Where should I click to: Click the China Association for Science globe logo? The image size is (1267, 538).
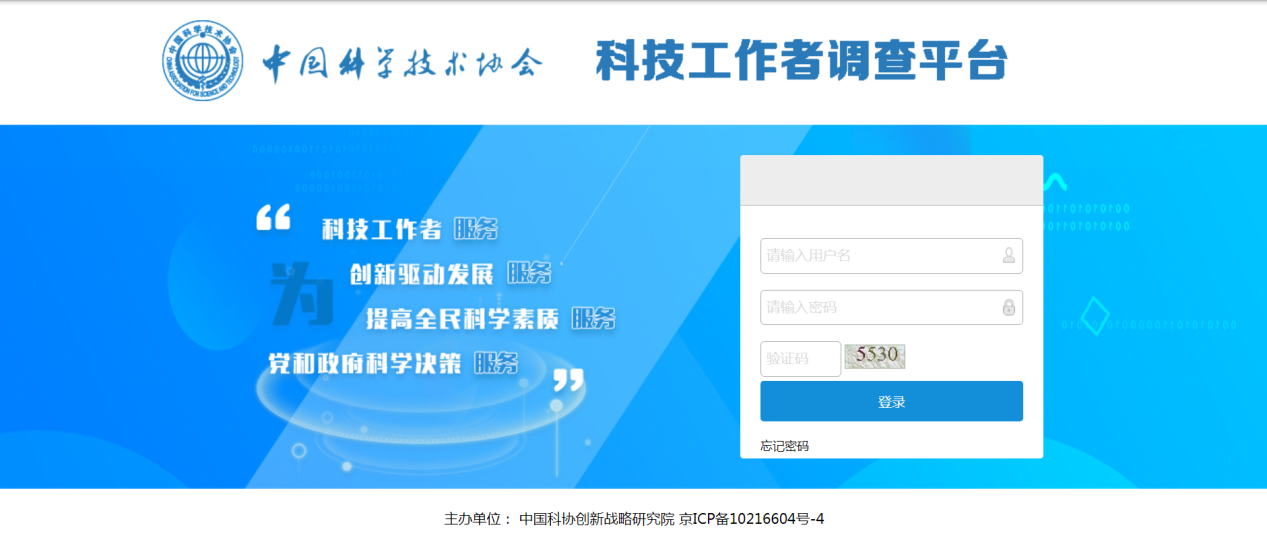[203, 61]
